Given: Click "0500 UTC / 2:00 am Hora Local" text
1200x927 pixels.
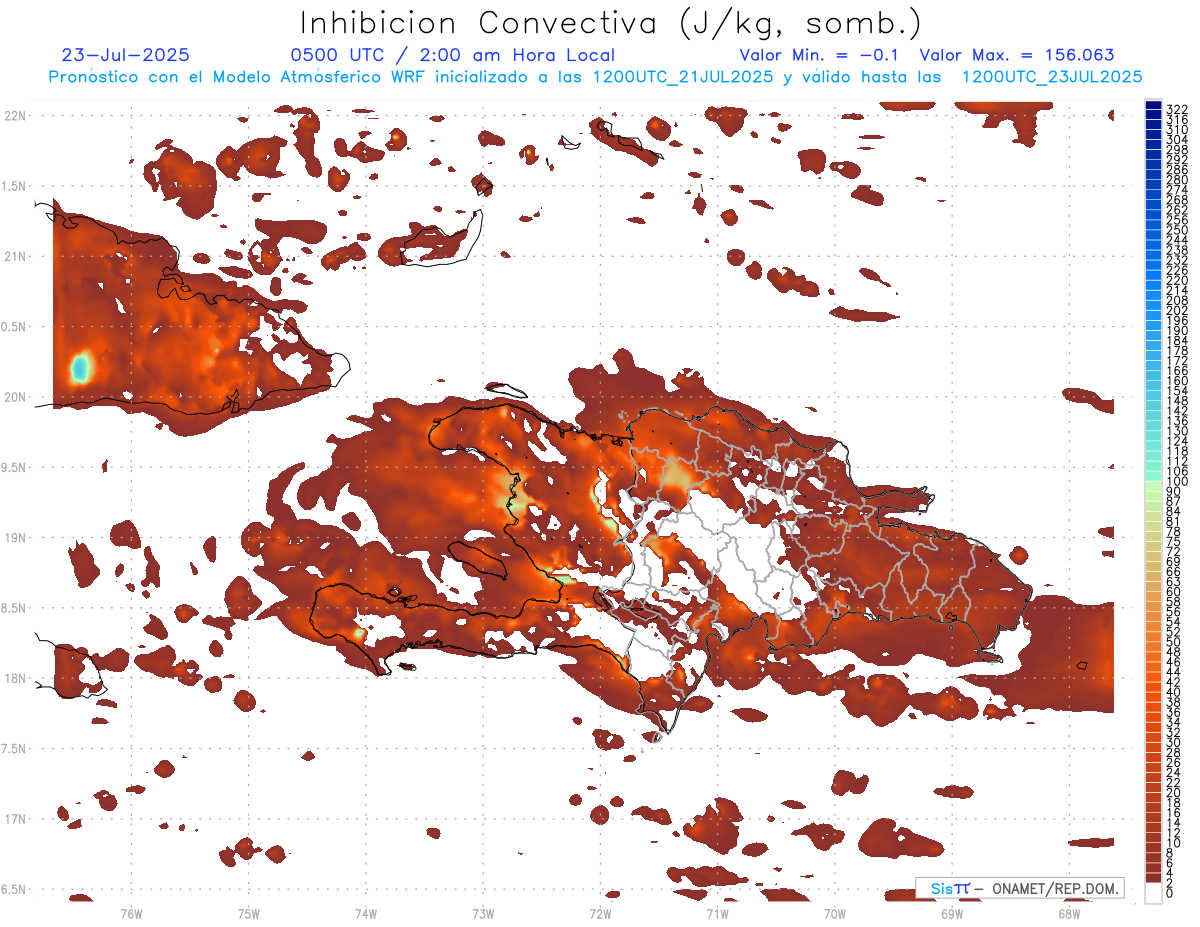Looking at the screenshot, I should pos(452,55).
